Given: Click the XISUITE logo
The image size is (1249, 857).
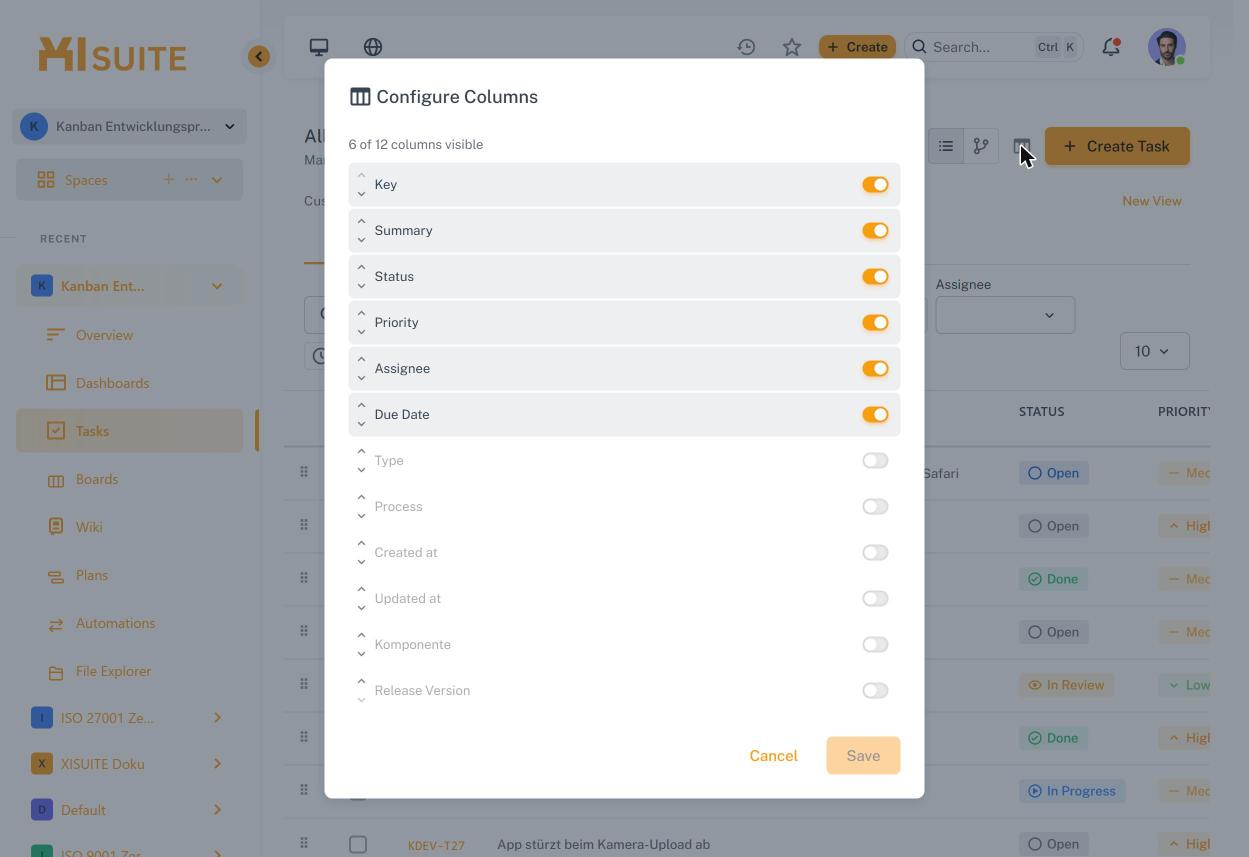Looking at the screenshot, I should point(112,55).
